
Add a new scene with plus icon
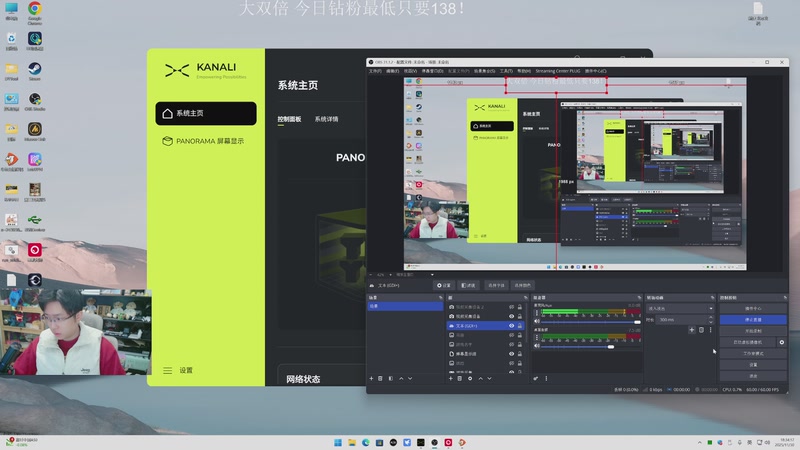pyautogui.click(x=371, y=379)
